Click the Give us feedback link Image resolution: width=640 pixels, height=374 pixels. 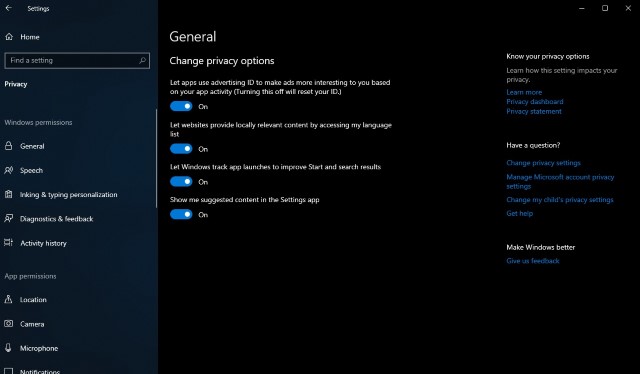[533, 261]
